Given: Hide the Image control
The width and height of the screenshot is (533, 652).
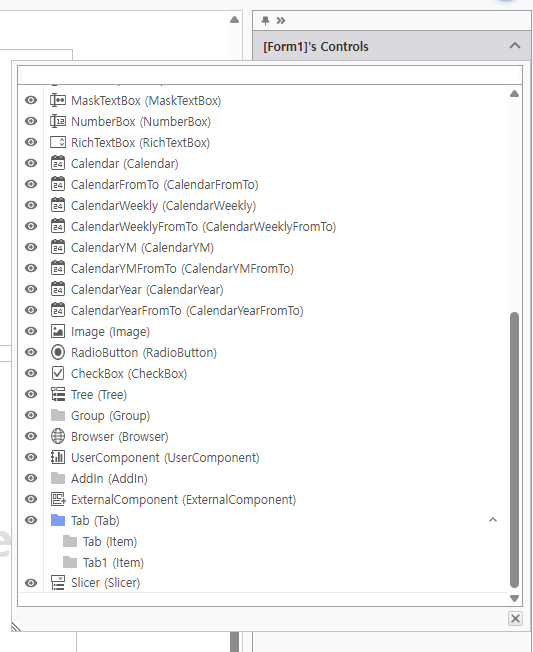Looking at the screenshot, I should coord(31,331).
